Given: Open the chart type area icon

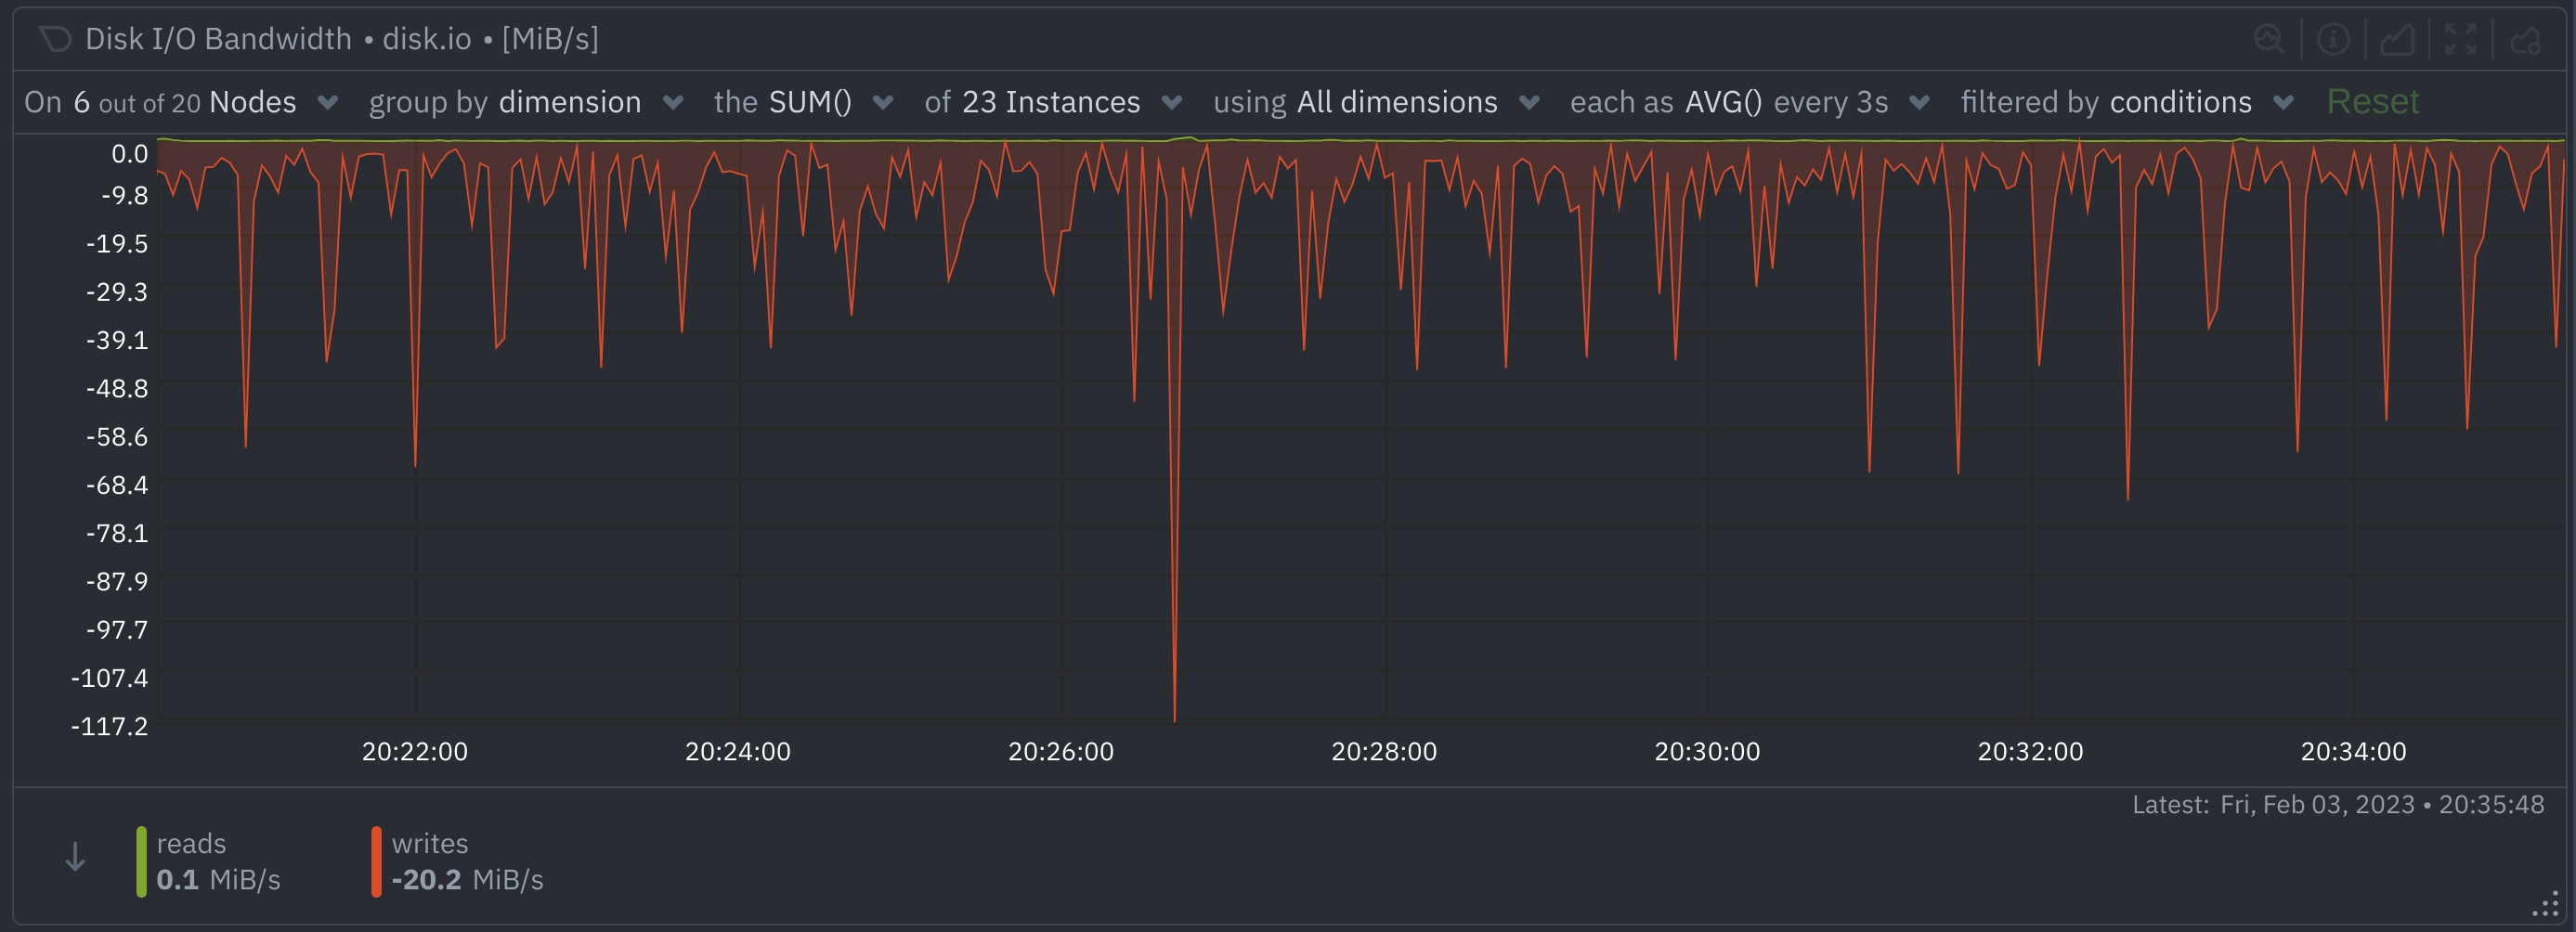Looking at the screenshot, I should point(2396,39).
